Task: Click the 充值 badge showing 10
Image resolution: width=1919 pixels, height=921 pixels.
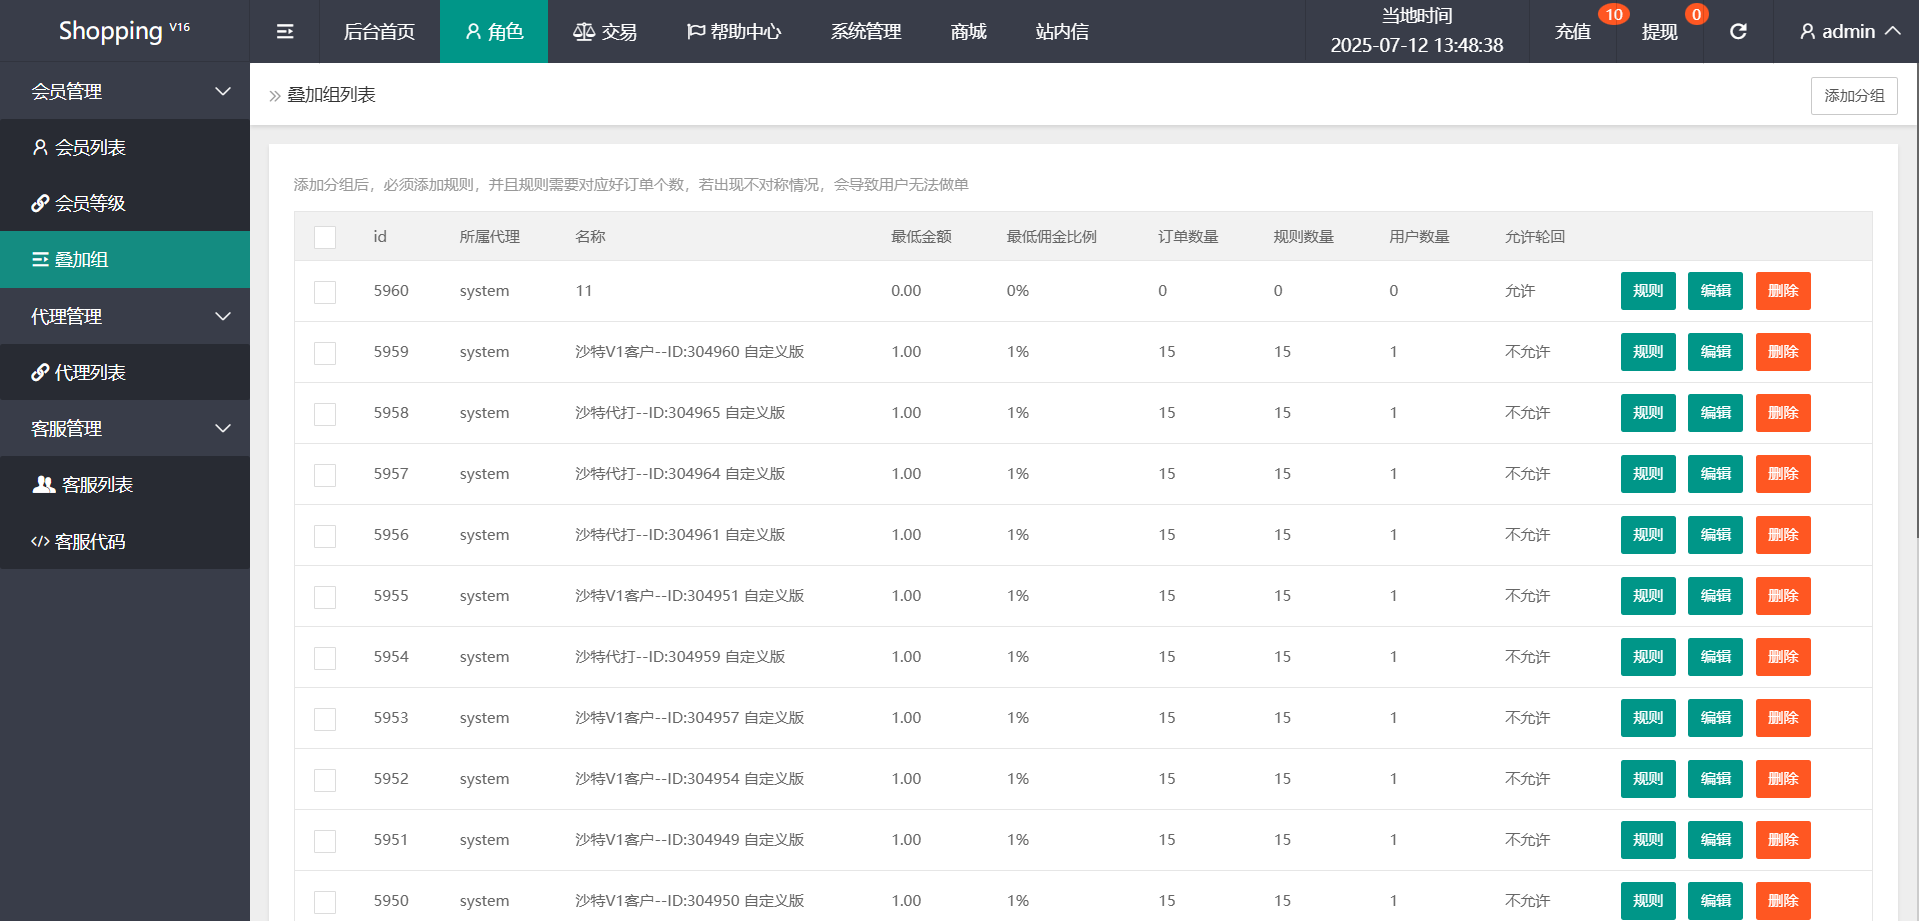Action: (1613, 14)
